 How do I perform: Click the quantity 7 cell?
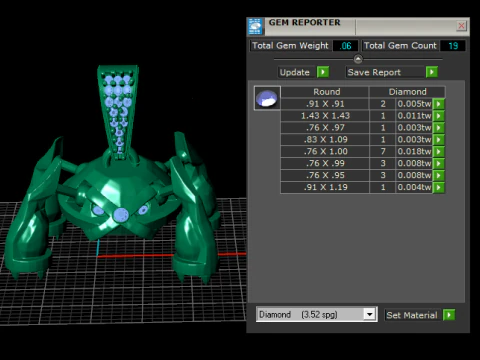click(x=383, y=152)
